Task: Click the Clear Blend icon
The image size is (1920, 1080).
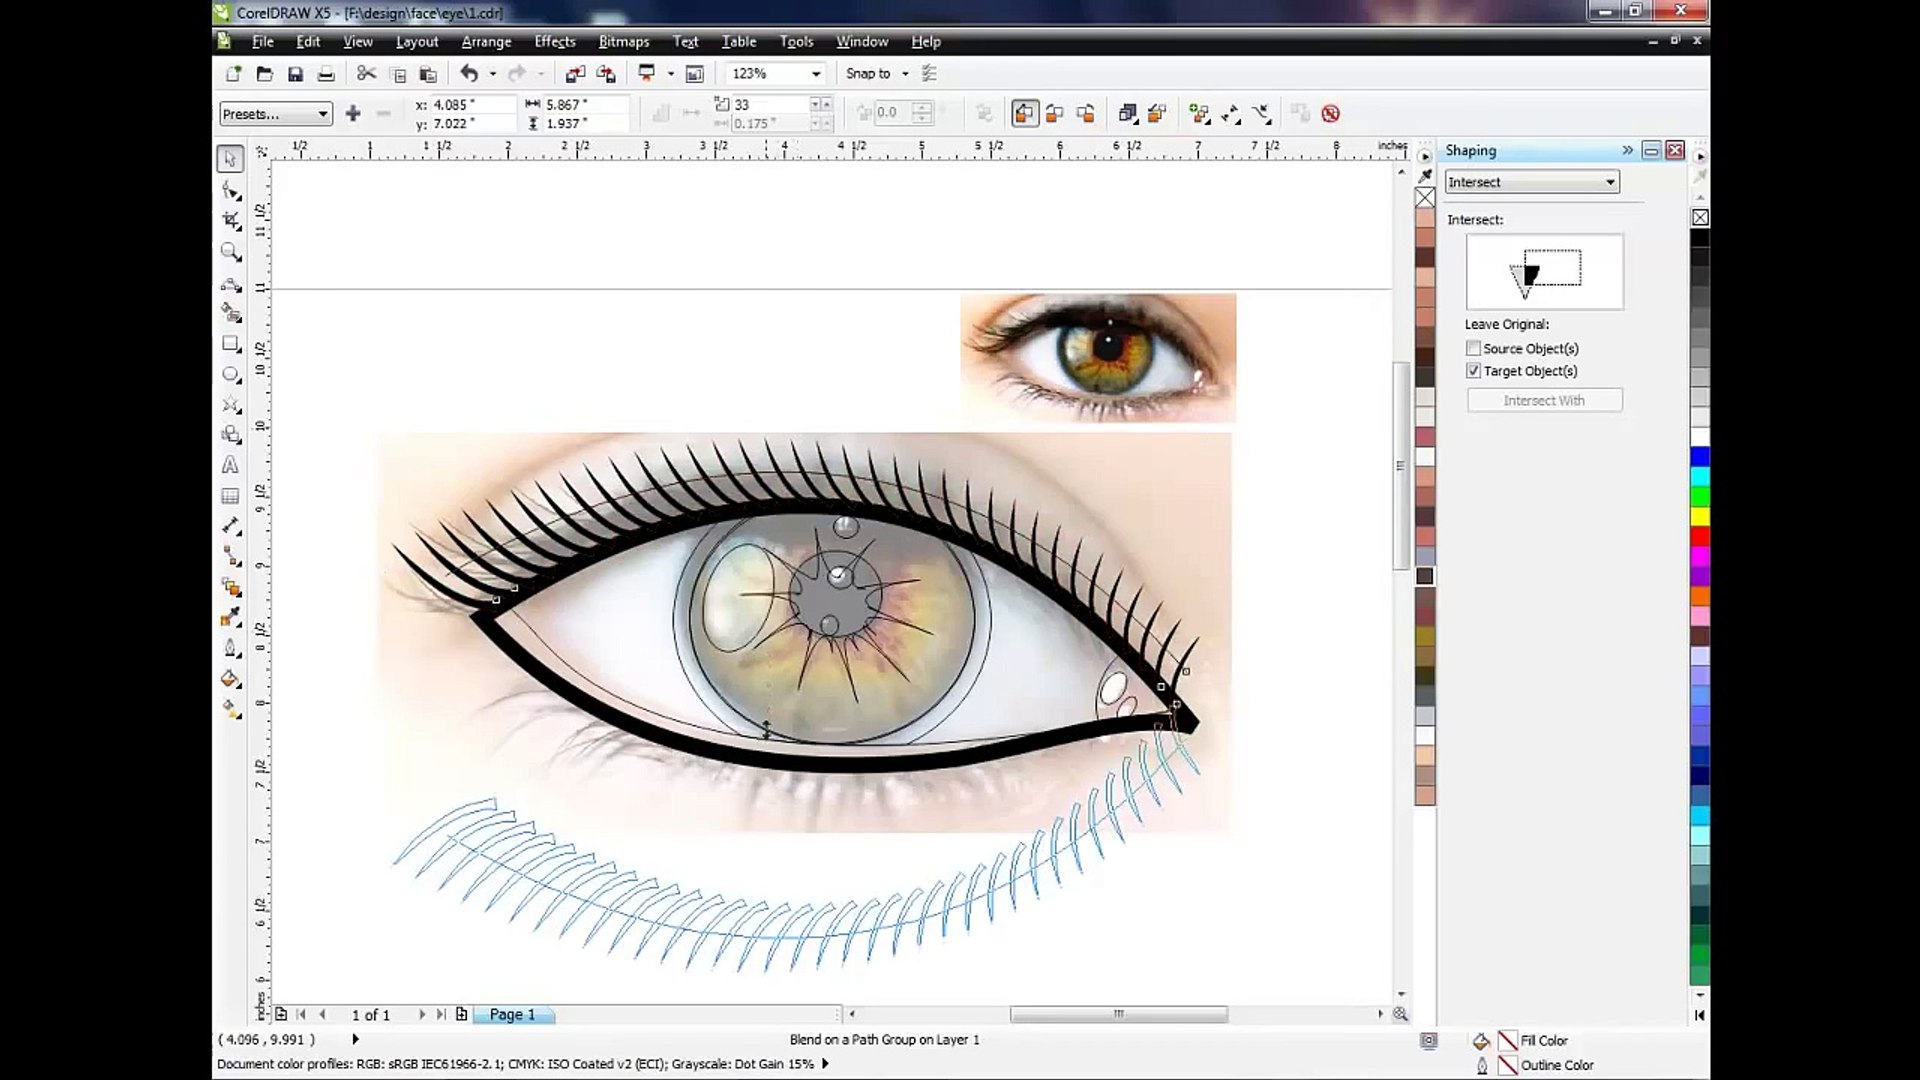Action: [1330, 114]
